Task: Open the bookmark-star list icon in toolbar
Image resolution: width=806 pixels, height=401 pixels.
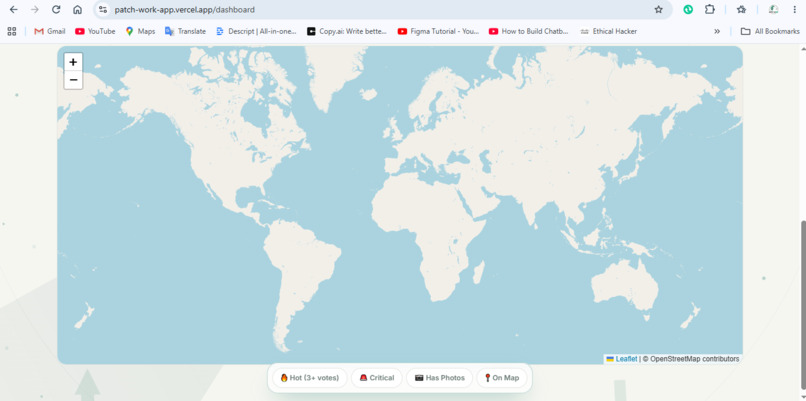Action: coord(741,9)
